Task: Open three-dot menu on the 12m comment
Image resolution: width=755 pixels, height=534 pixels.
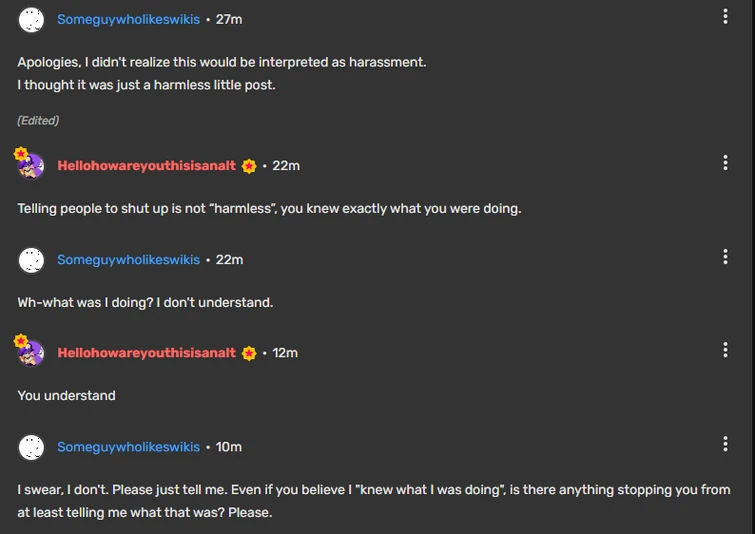Action: [725, 350]
